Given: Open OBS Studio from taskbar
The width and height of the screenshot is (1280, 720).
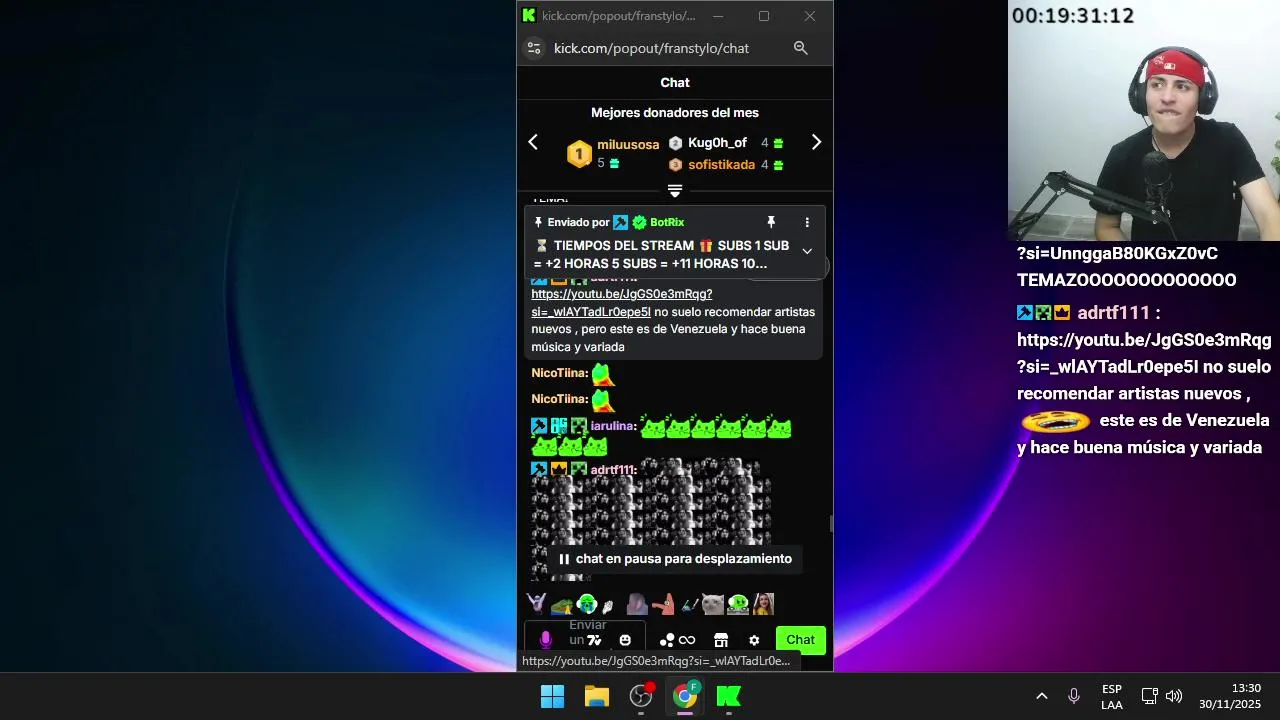Looking at the screenshot, I should (x=641, y=696).
